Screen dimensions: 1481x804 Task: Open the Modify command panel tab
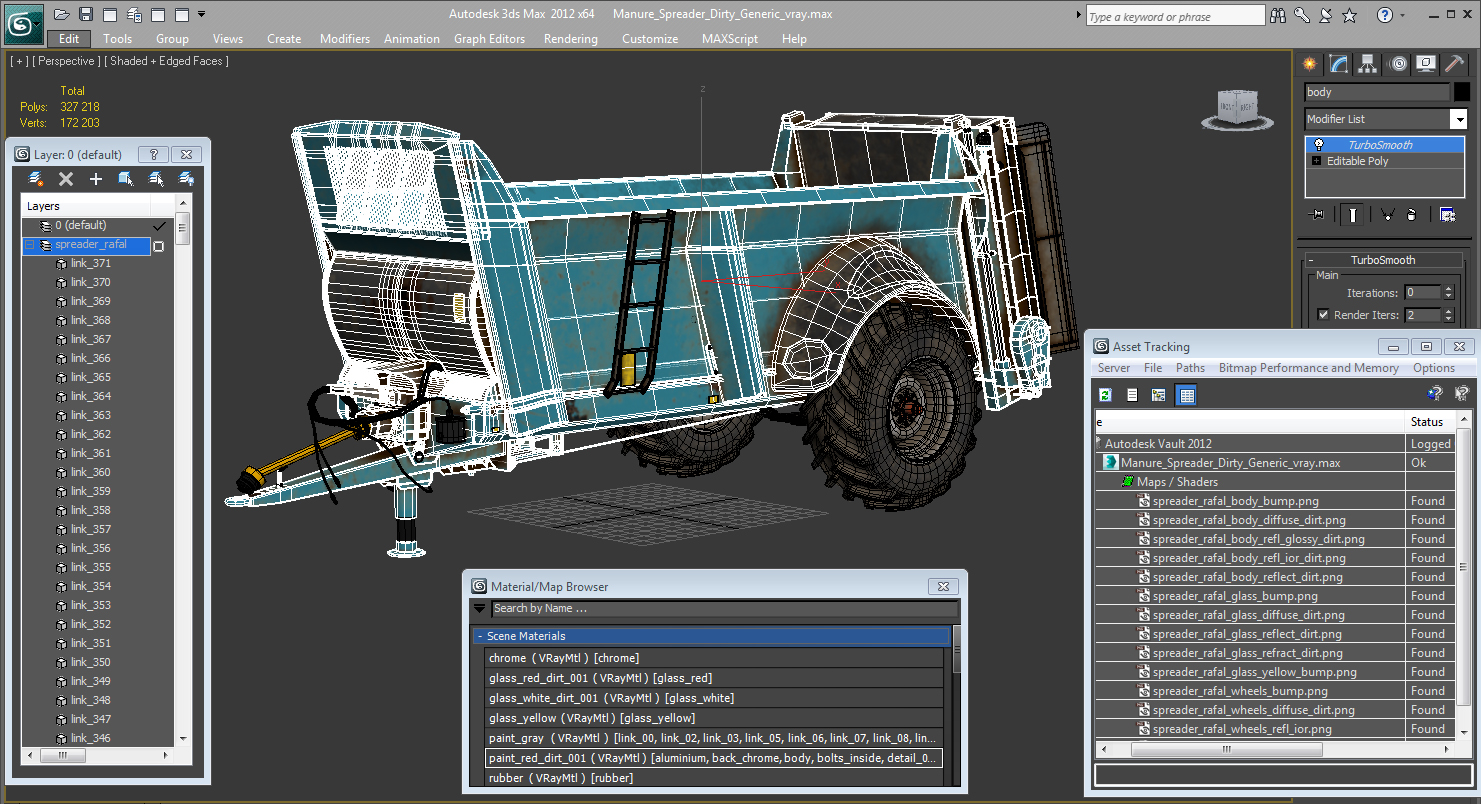[x=1339, y=64]
